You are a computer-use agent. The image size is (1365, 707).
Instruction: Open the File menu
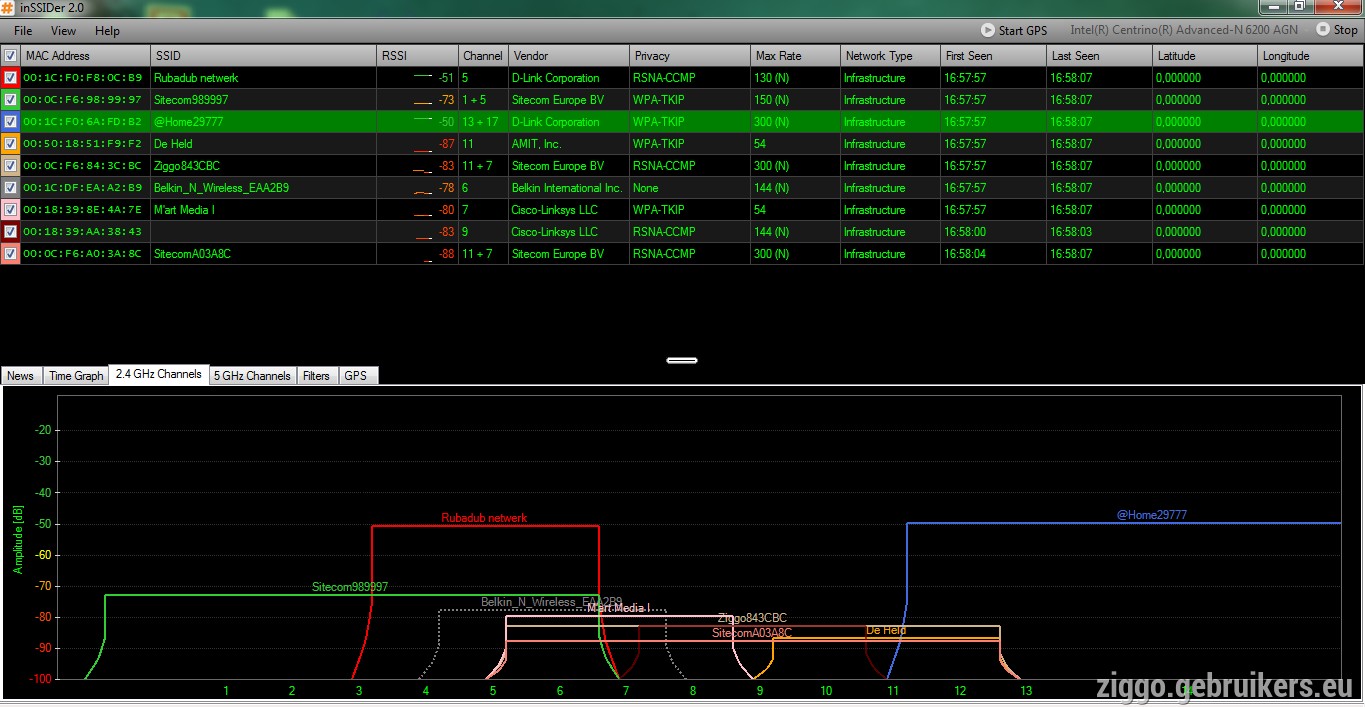tap(23, 31)
